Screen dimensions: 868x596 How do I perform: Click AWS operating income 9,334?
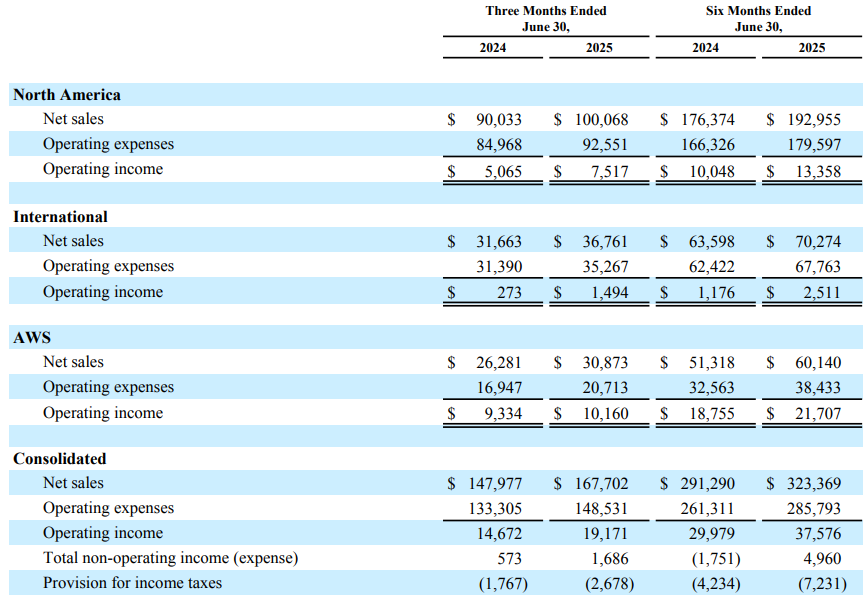[x=503, y=413]
